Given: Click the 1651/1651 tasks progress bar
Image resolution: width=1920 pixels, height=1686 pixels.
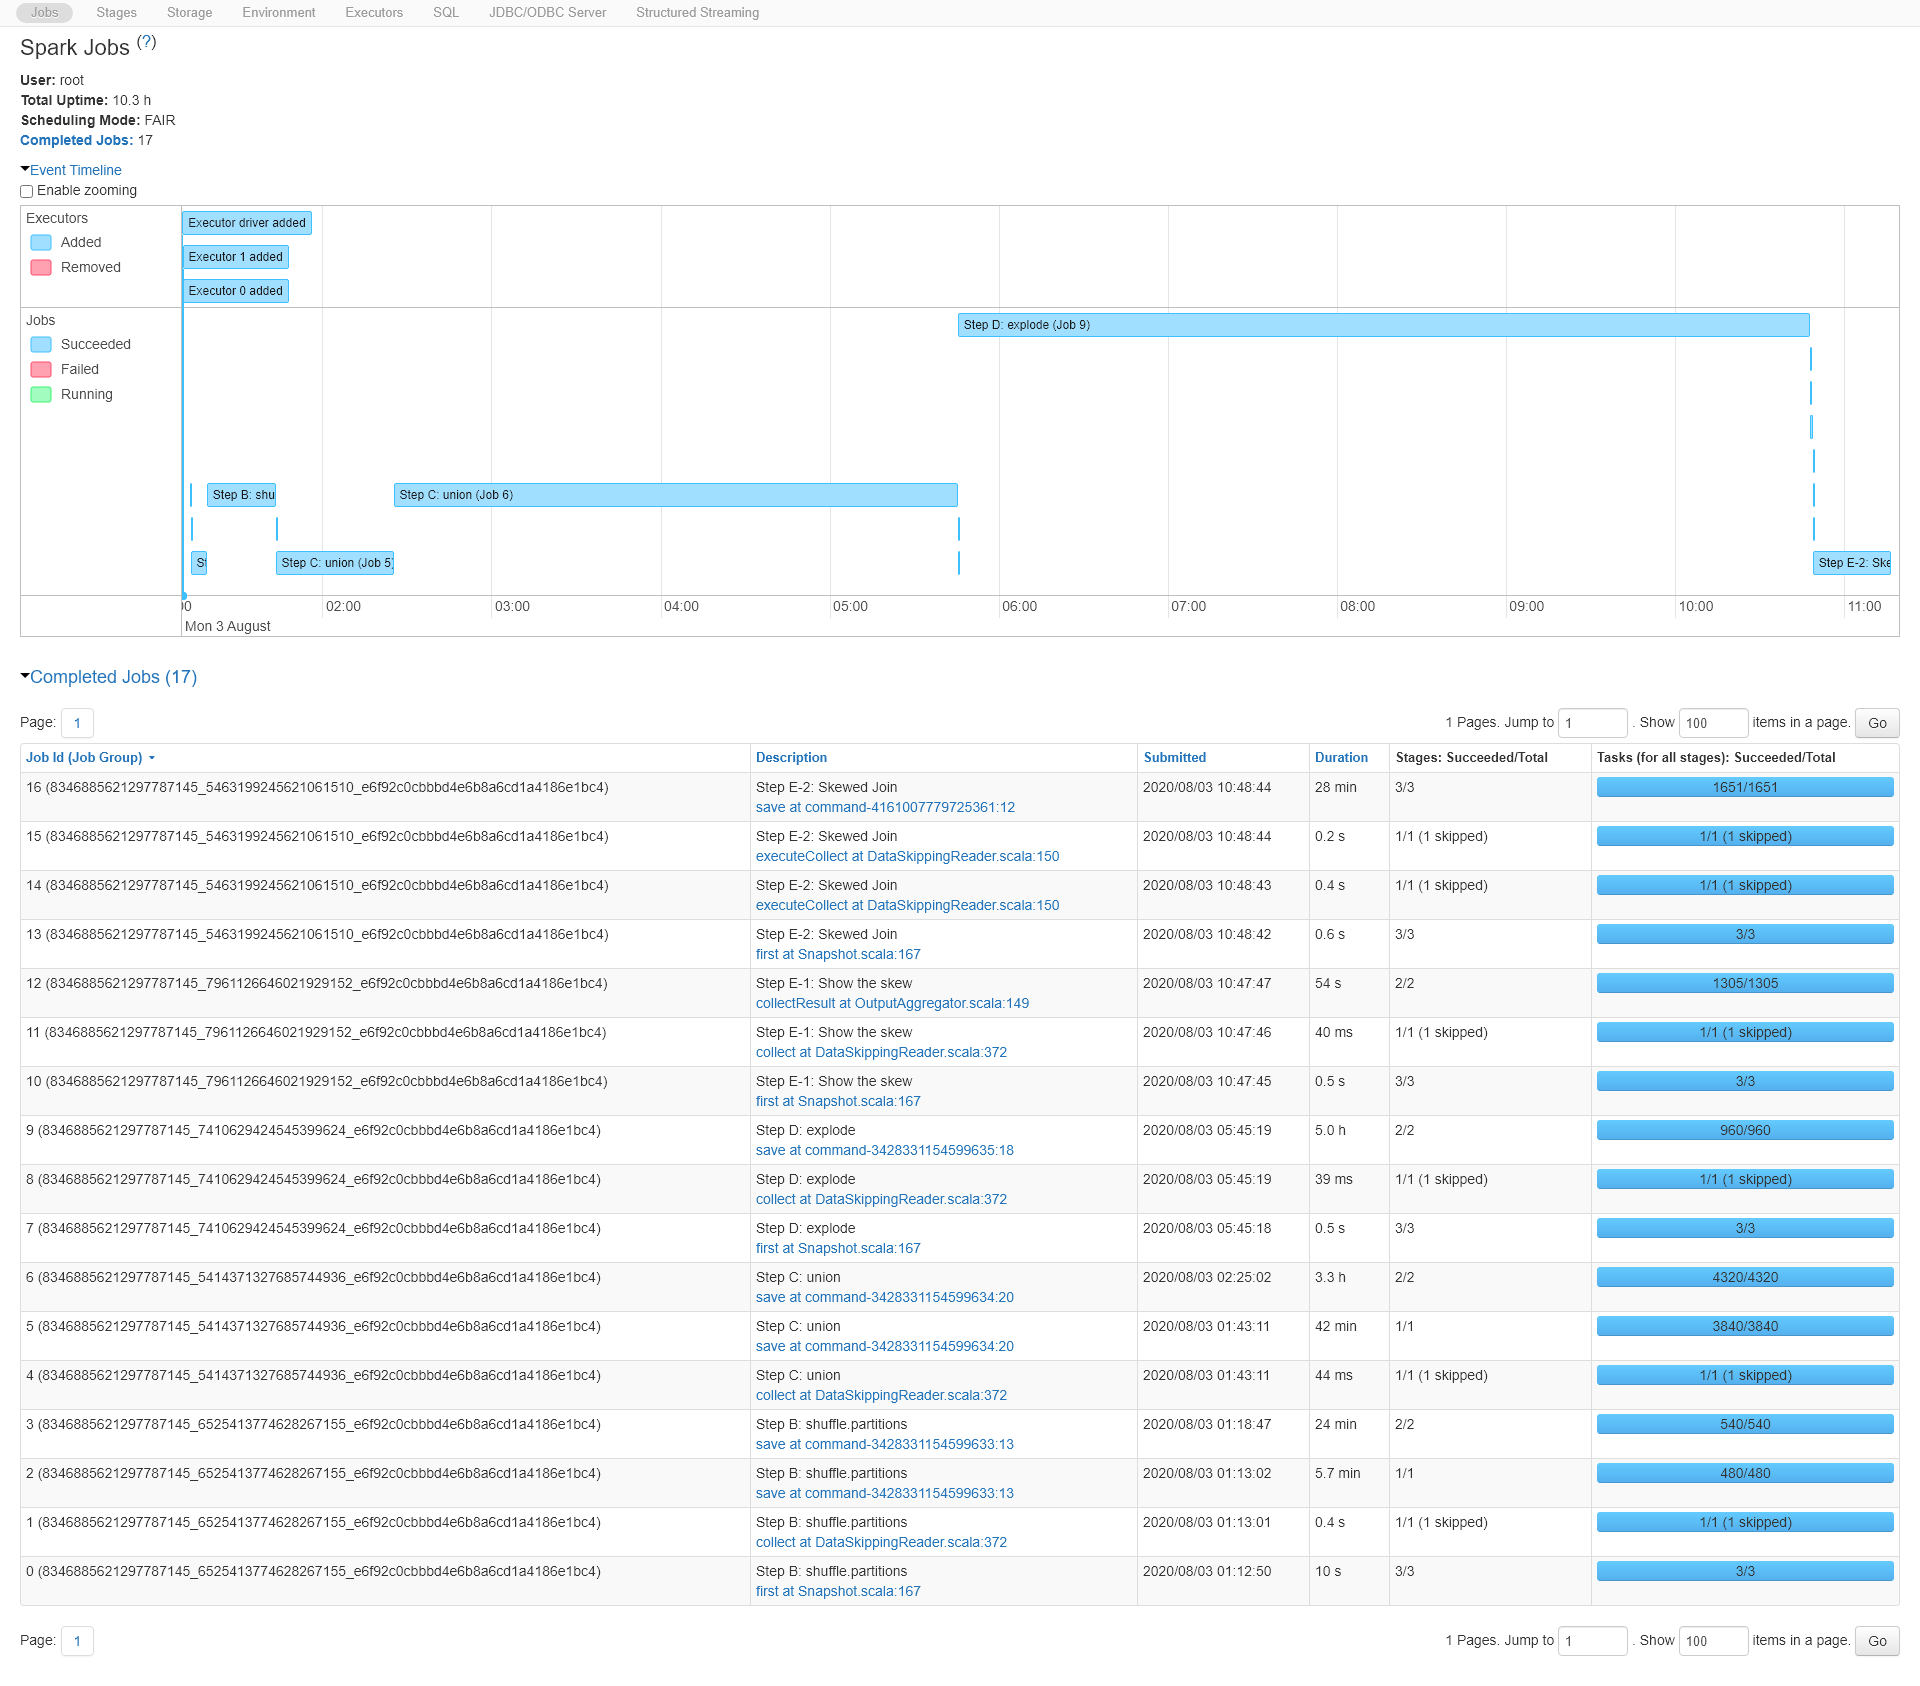Looking at the screenshot, I should pyautogui.click(x=1745, y=787).
